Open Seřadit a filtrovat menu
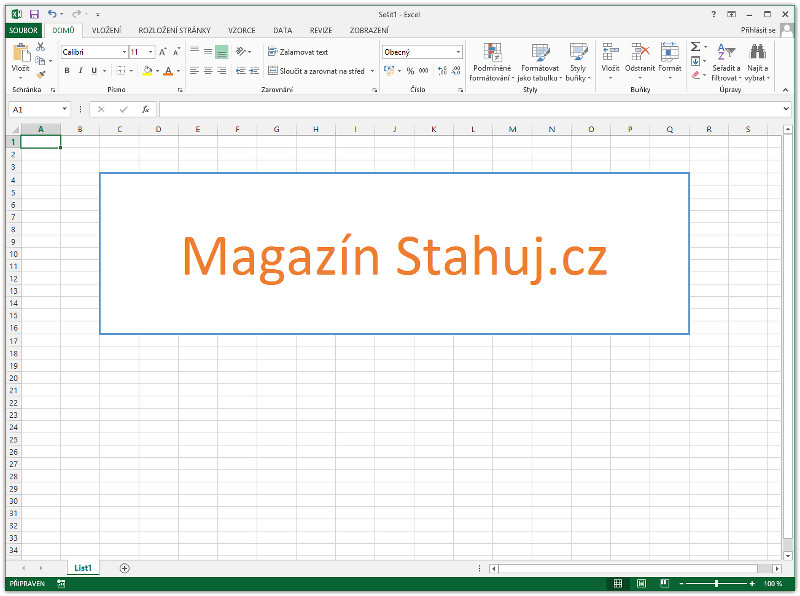Screen dimensions: 800x596 coord(726,62)
